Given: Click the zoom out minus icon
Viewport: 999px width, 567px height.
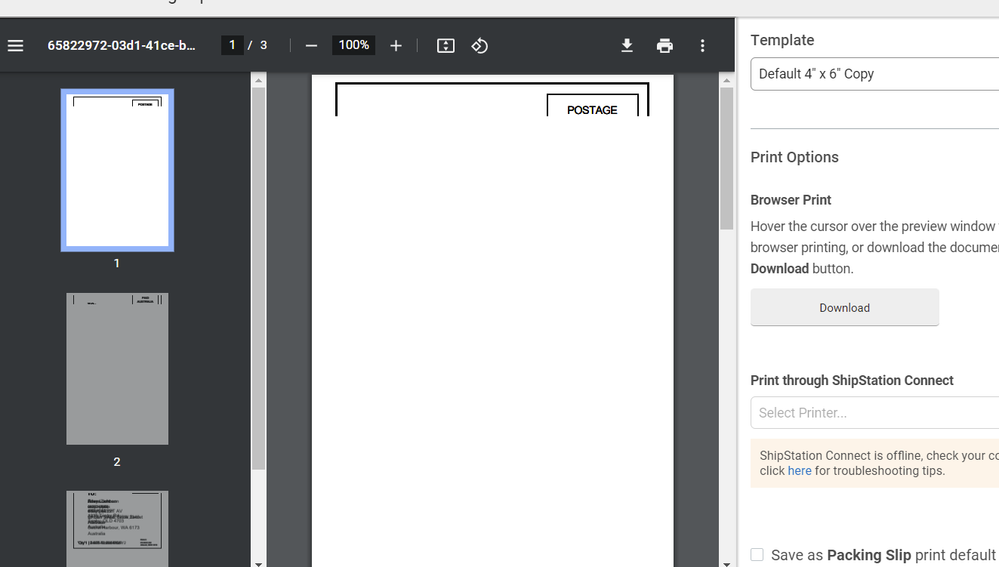Looking at the screenshot, I should pyautogui.click(x=311, y=46).
